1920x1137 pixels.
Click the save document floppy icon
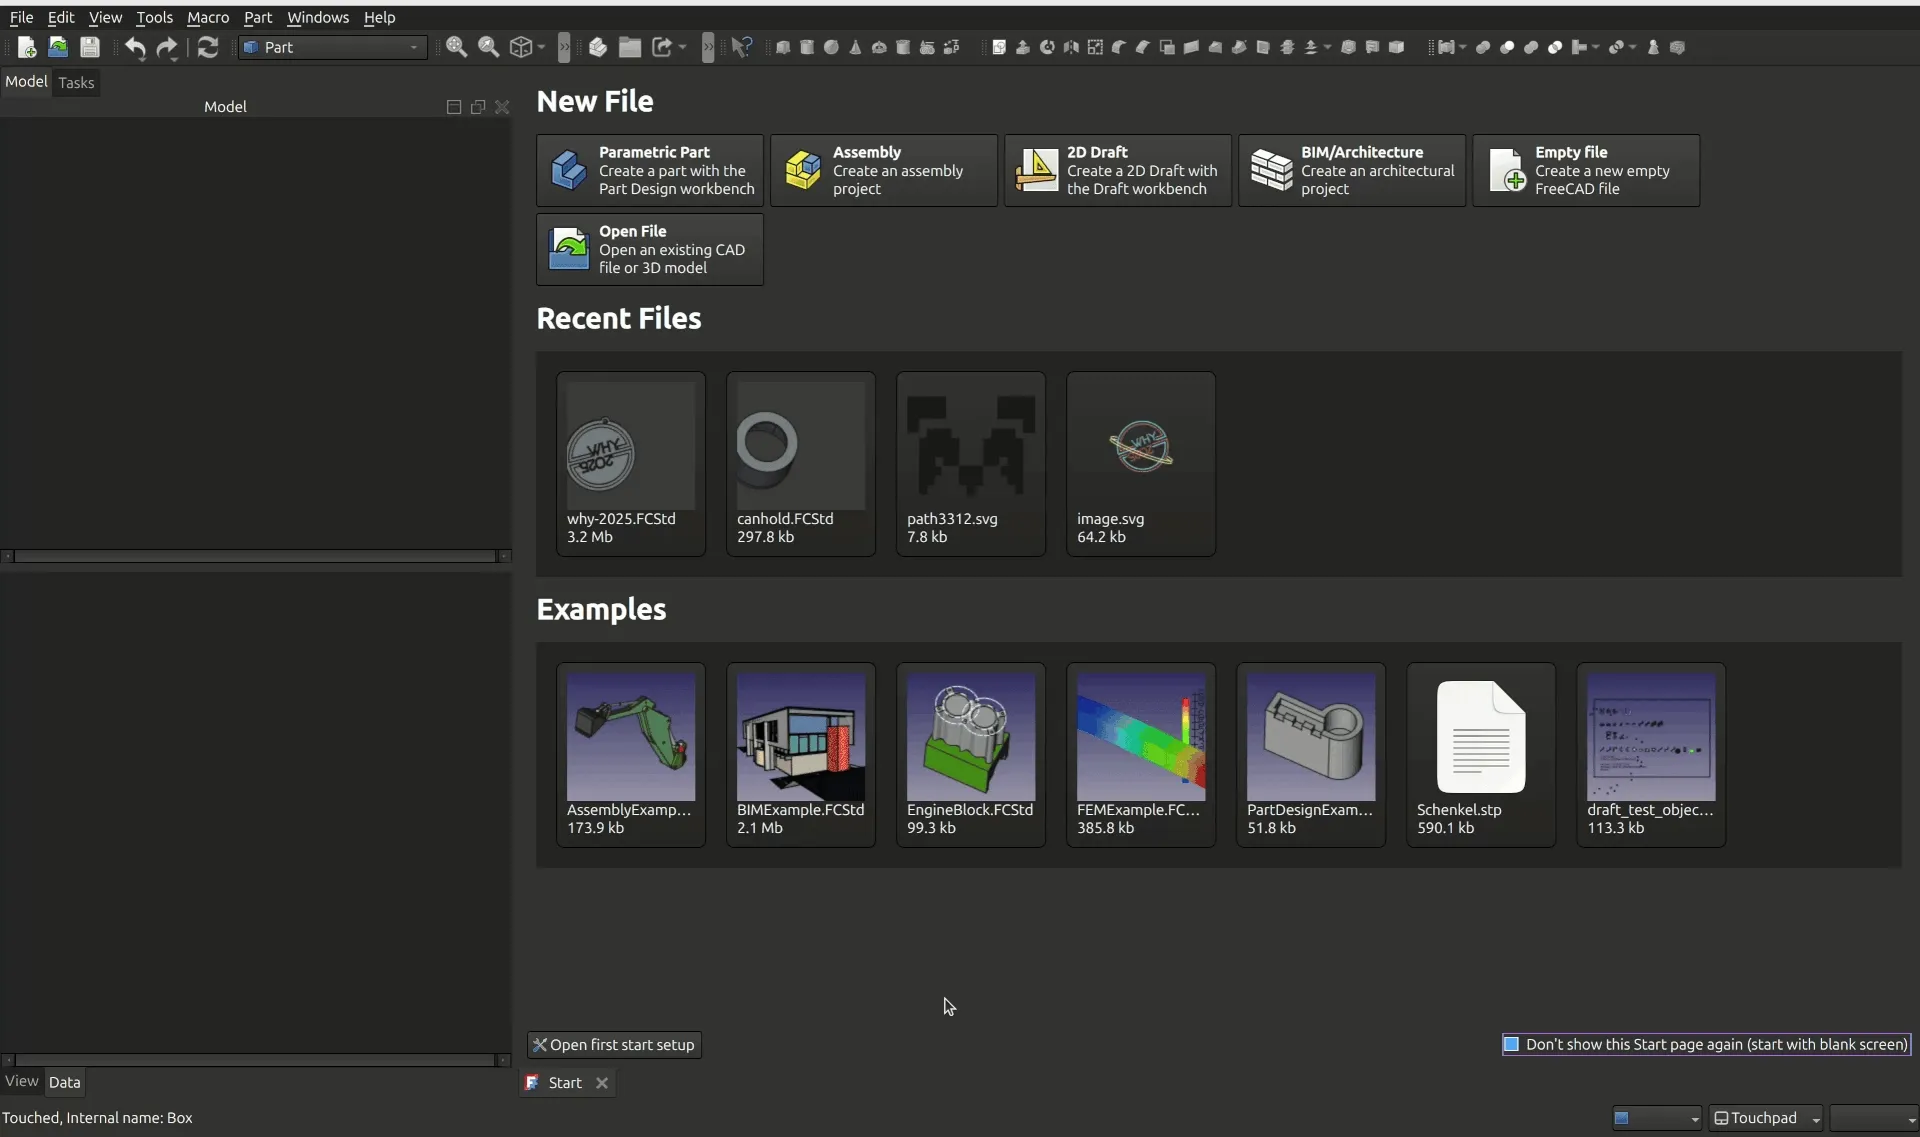pyautogui.click(x=90, y=47)
